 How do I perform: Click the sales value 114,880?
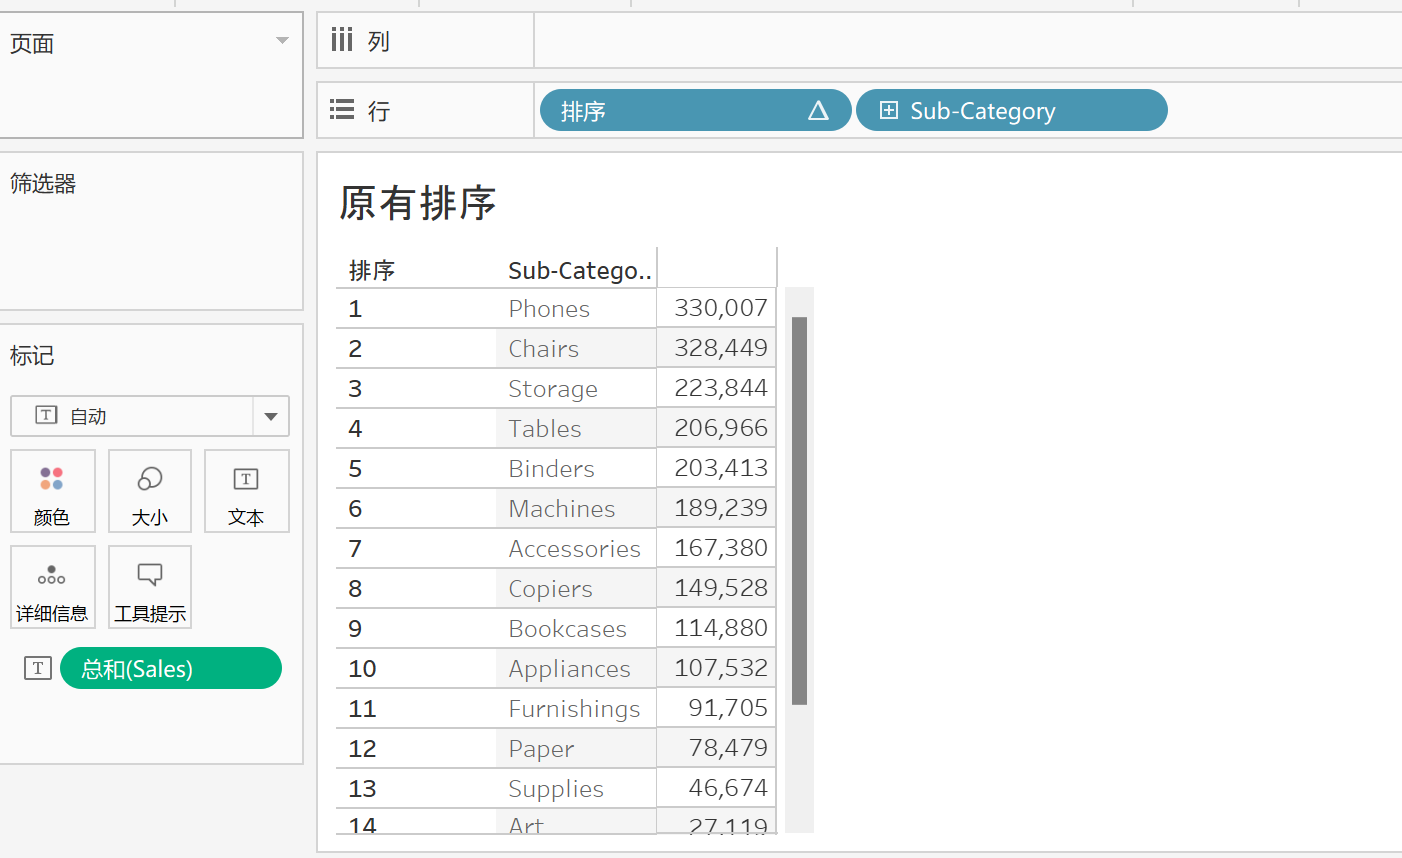point(721,628)
